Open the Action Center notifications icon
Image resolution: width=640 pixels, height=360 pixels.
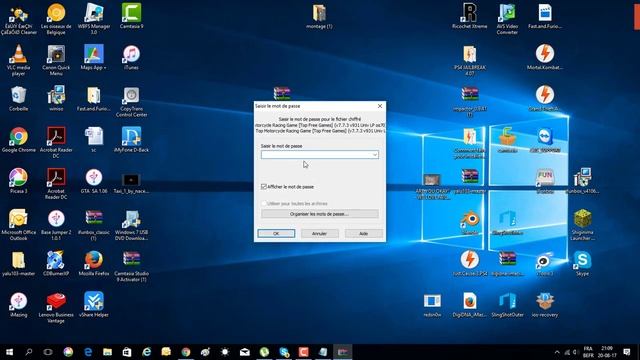(x=627, y=352)
